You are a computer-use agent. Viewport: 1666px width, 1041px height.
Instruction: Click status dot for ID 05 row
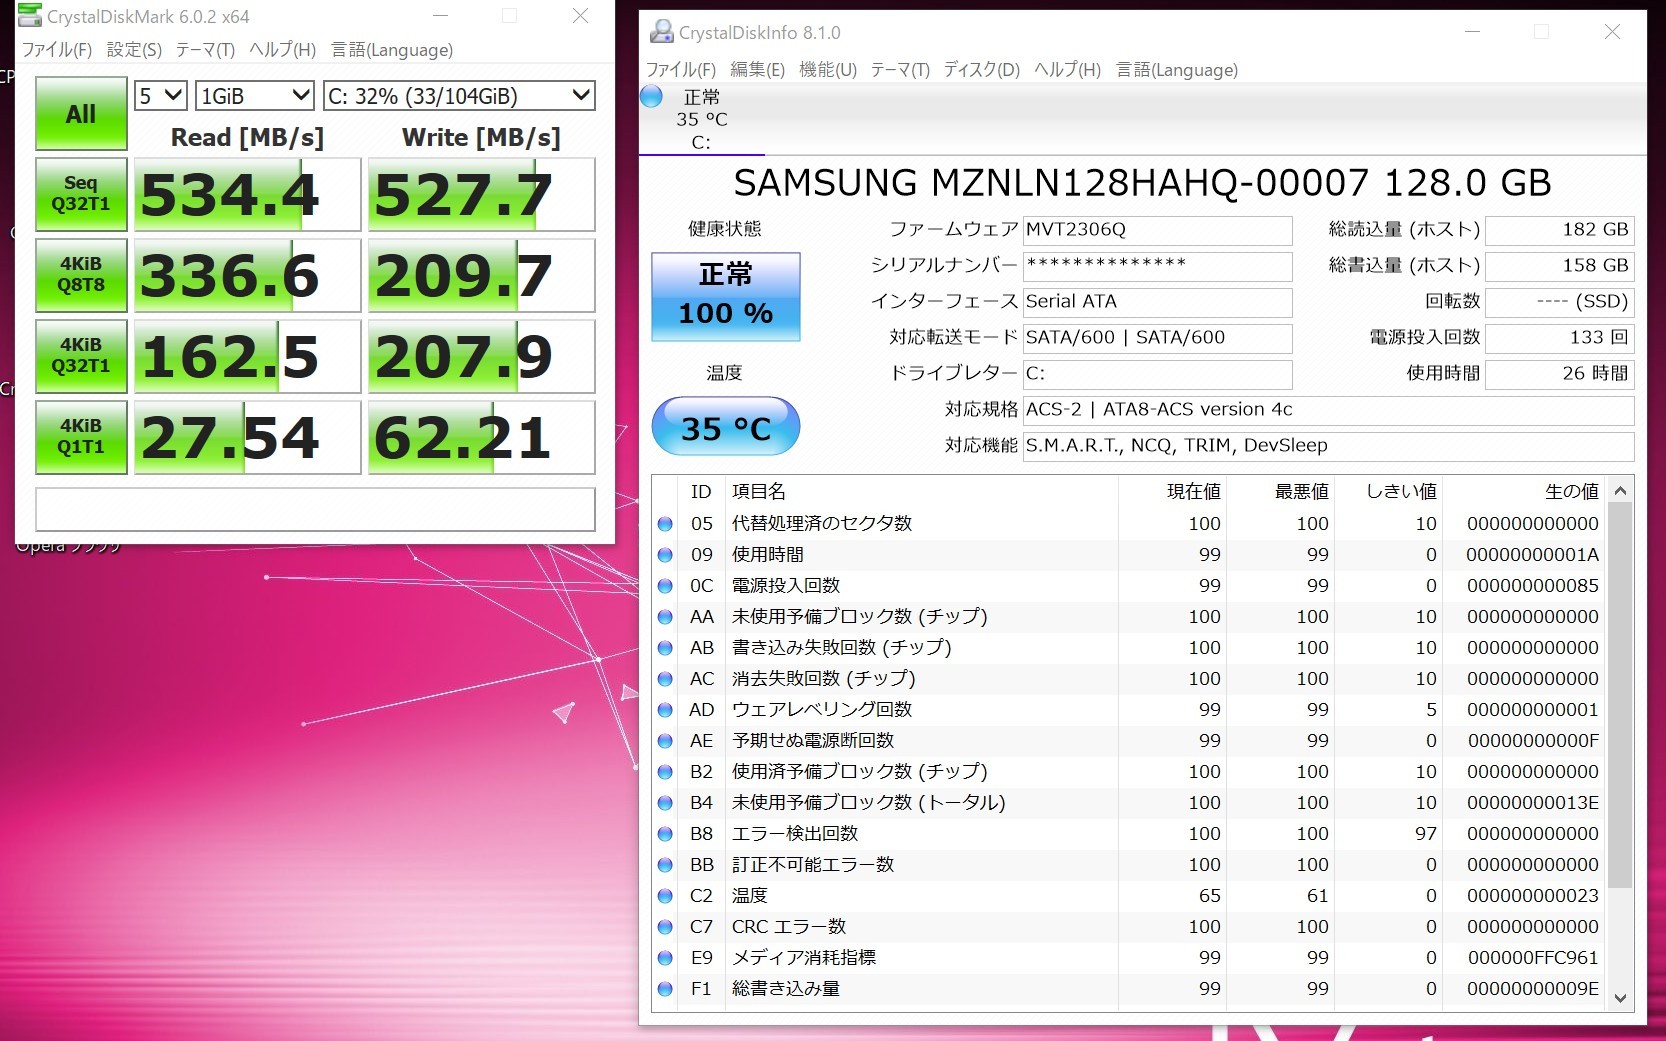(665, 523)
